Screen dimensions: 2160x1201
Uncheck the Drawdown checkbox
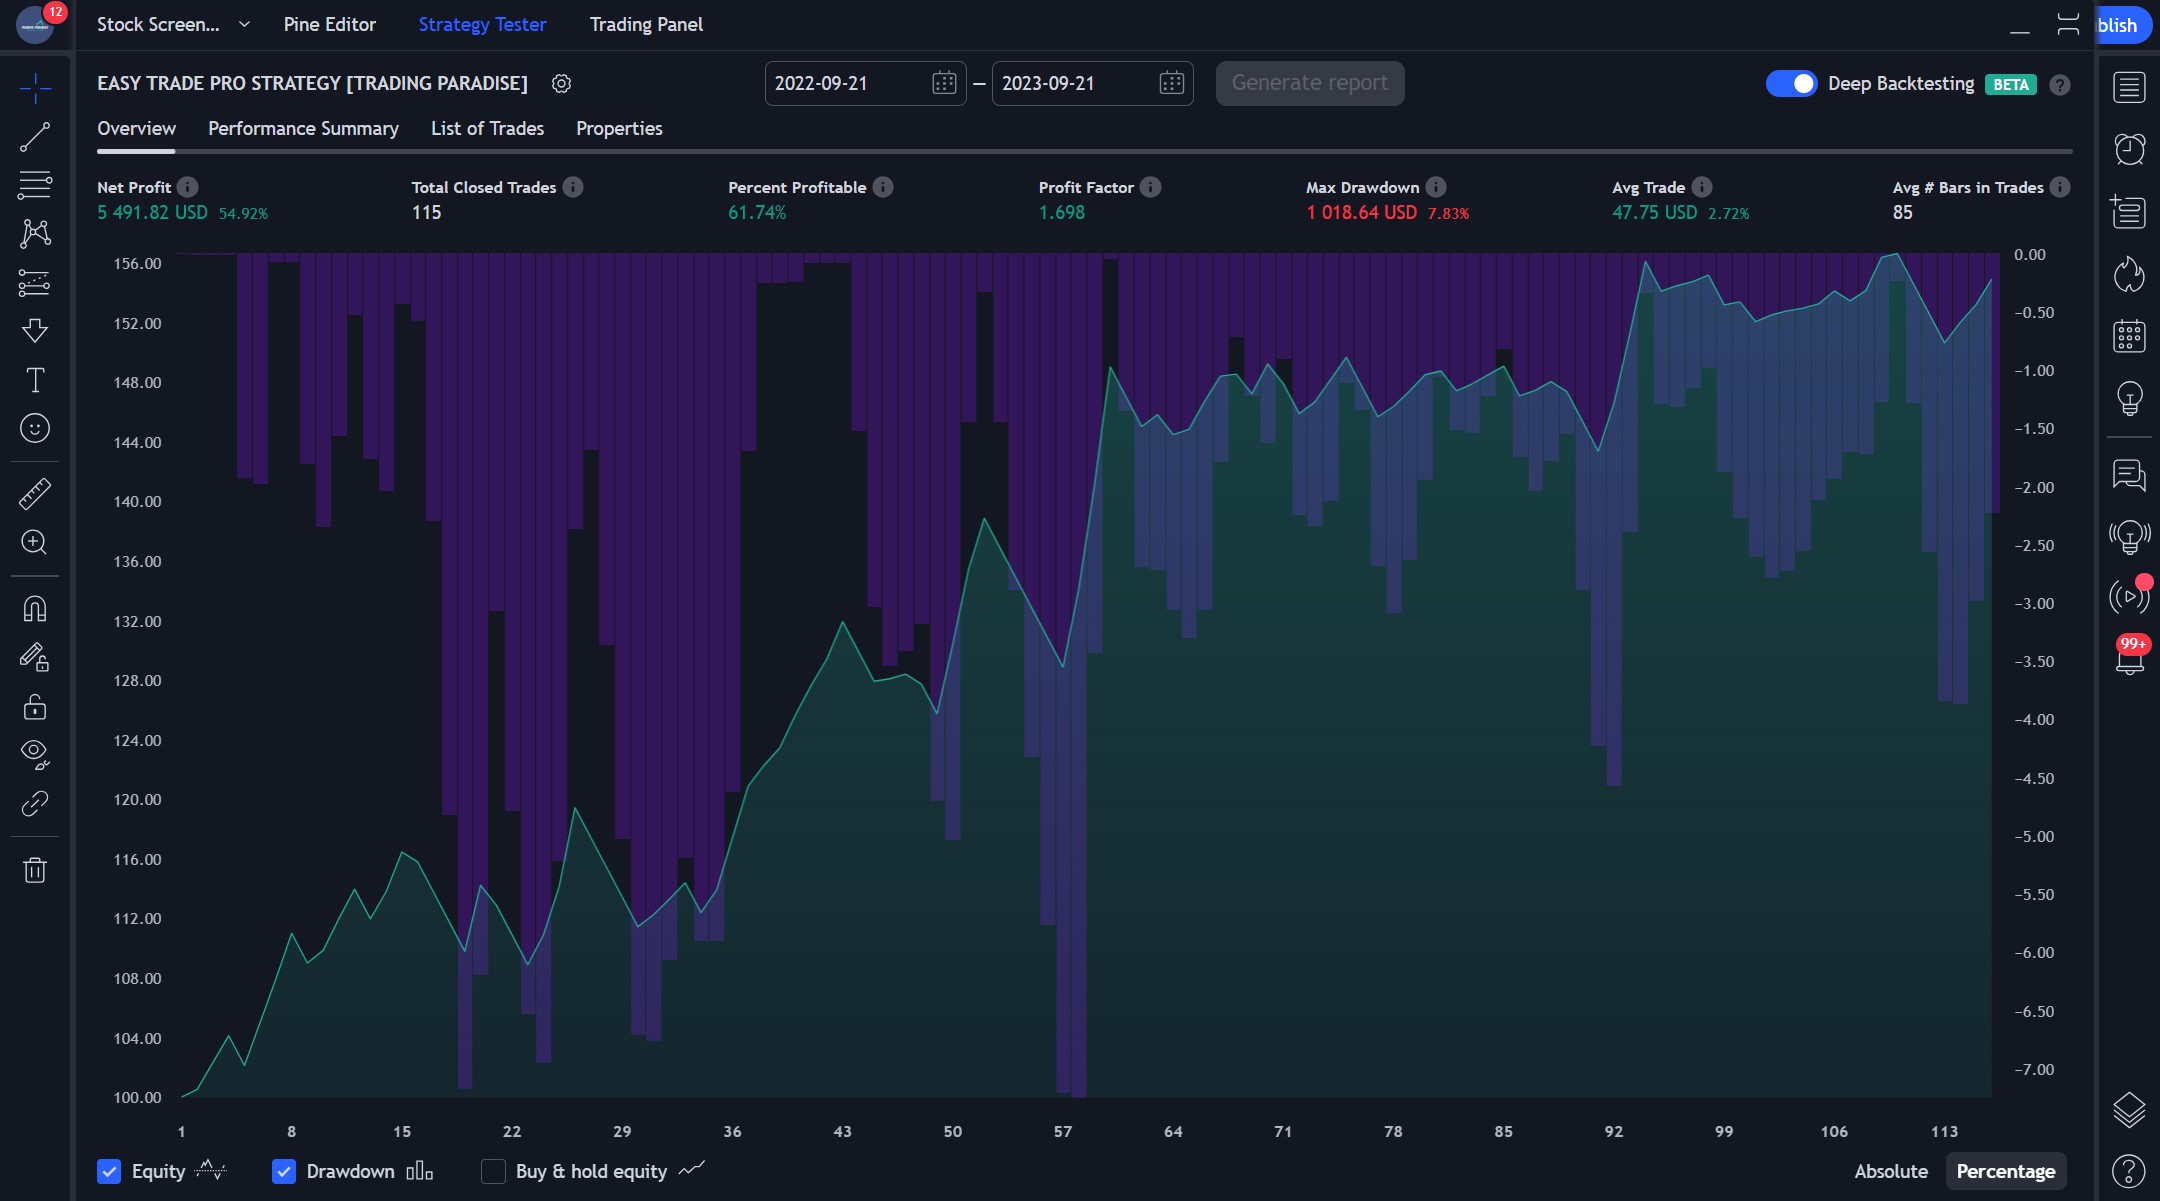point(284,1171)
